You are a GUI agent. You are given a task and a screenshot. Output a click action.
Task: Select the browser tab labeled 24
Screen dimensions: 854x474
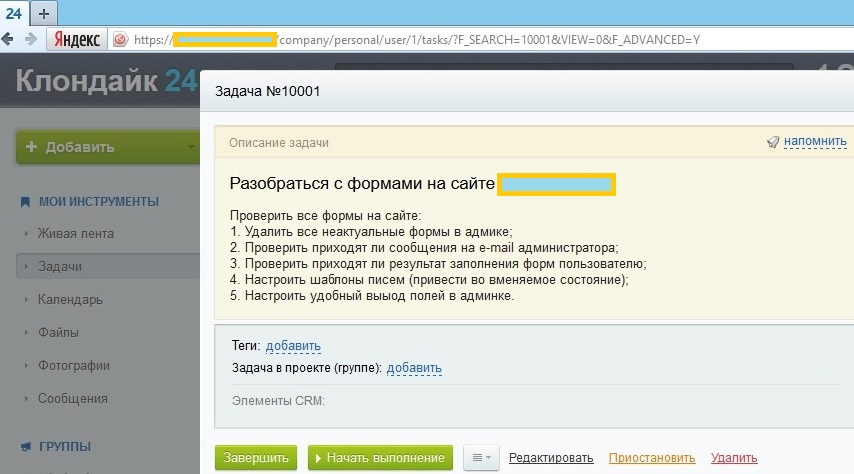click(14, 13)
